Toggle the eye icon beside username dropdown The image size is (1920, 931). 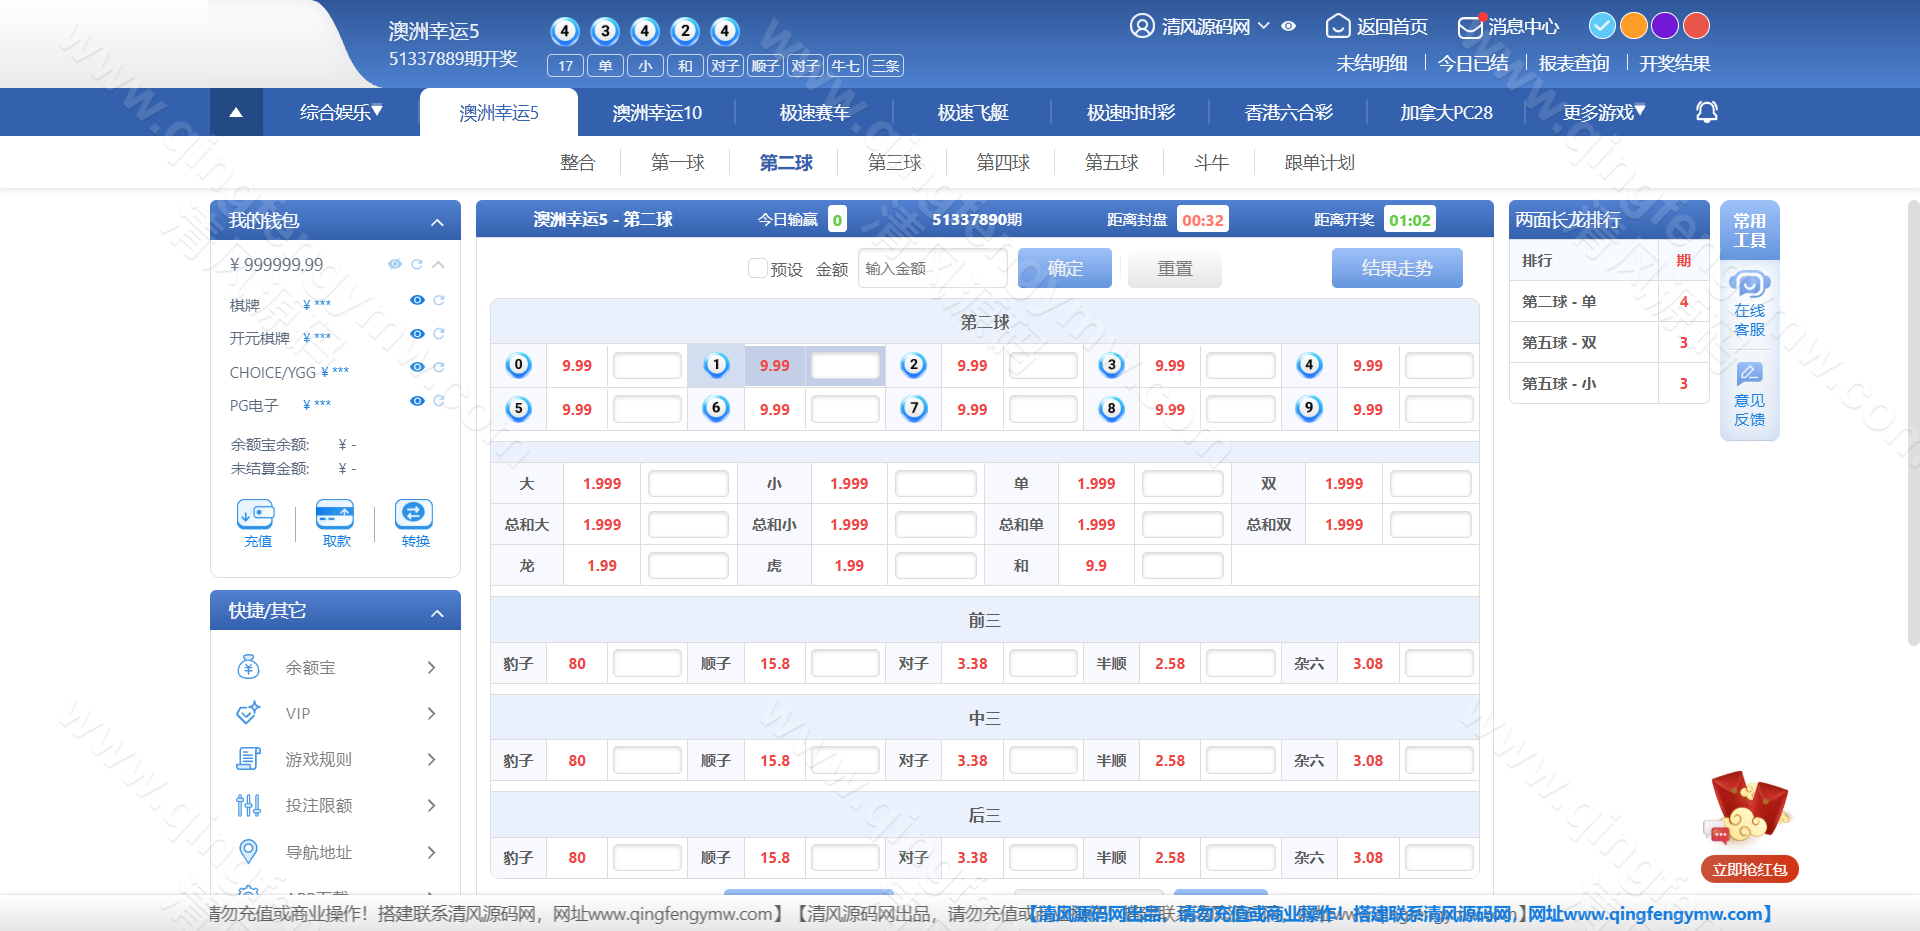coord(1289,27)
